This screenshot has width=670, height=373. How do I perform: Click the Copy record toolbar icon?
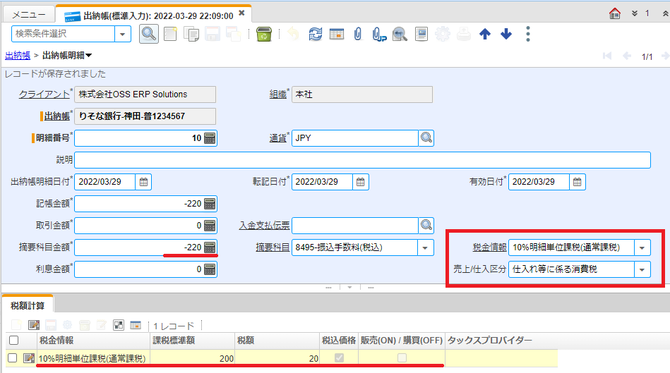[x=191, y=34]
